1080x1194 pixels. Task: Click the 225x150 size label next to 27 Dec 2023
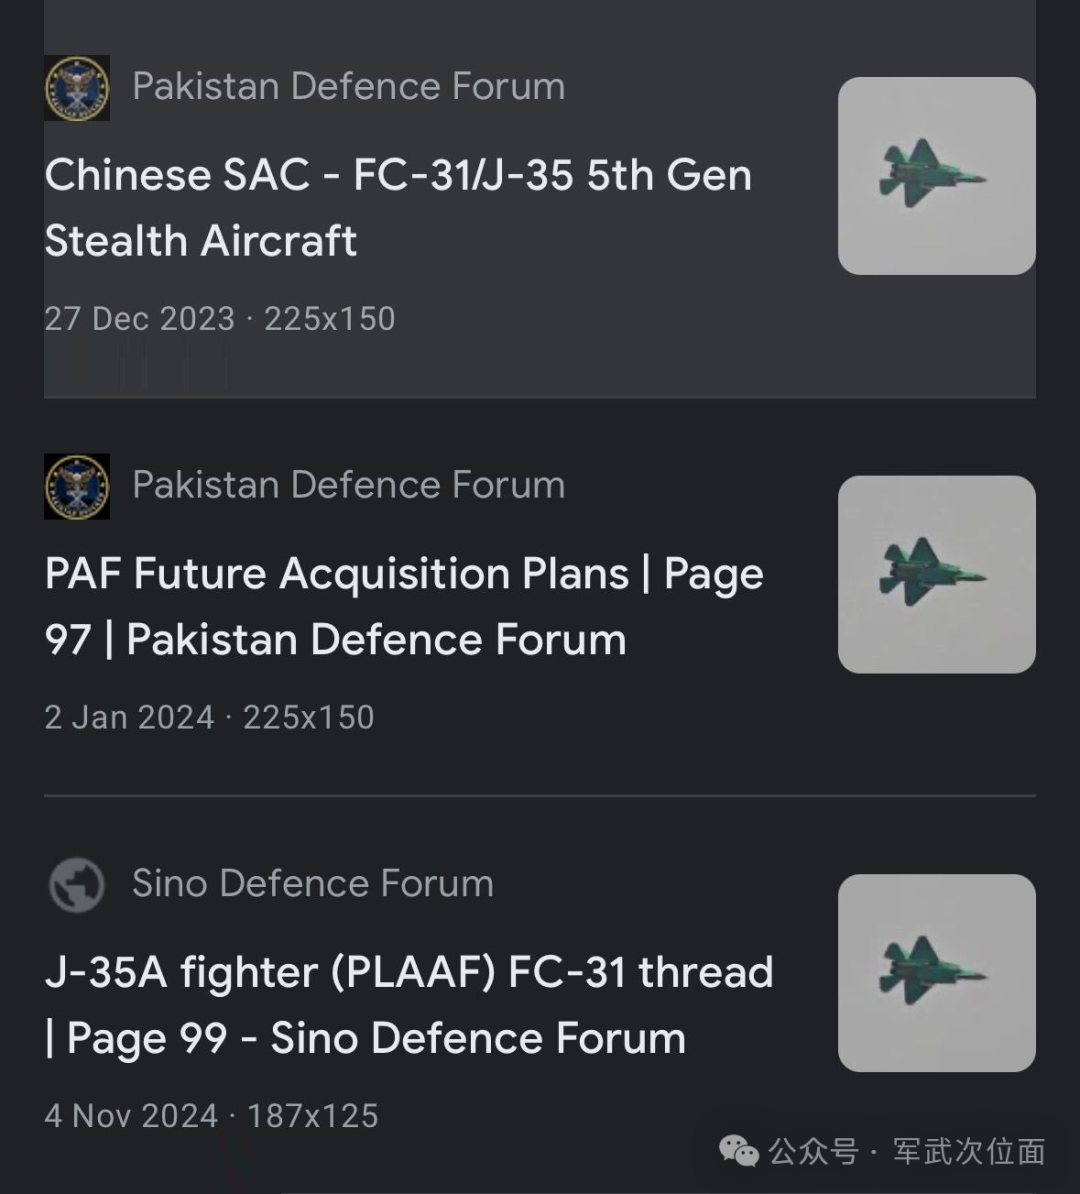[330, 319]
